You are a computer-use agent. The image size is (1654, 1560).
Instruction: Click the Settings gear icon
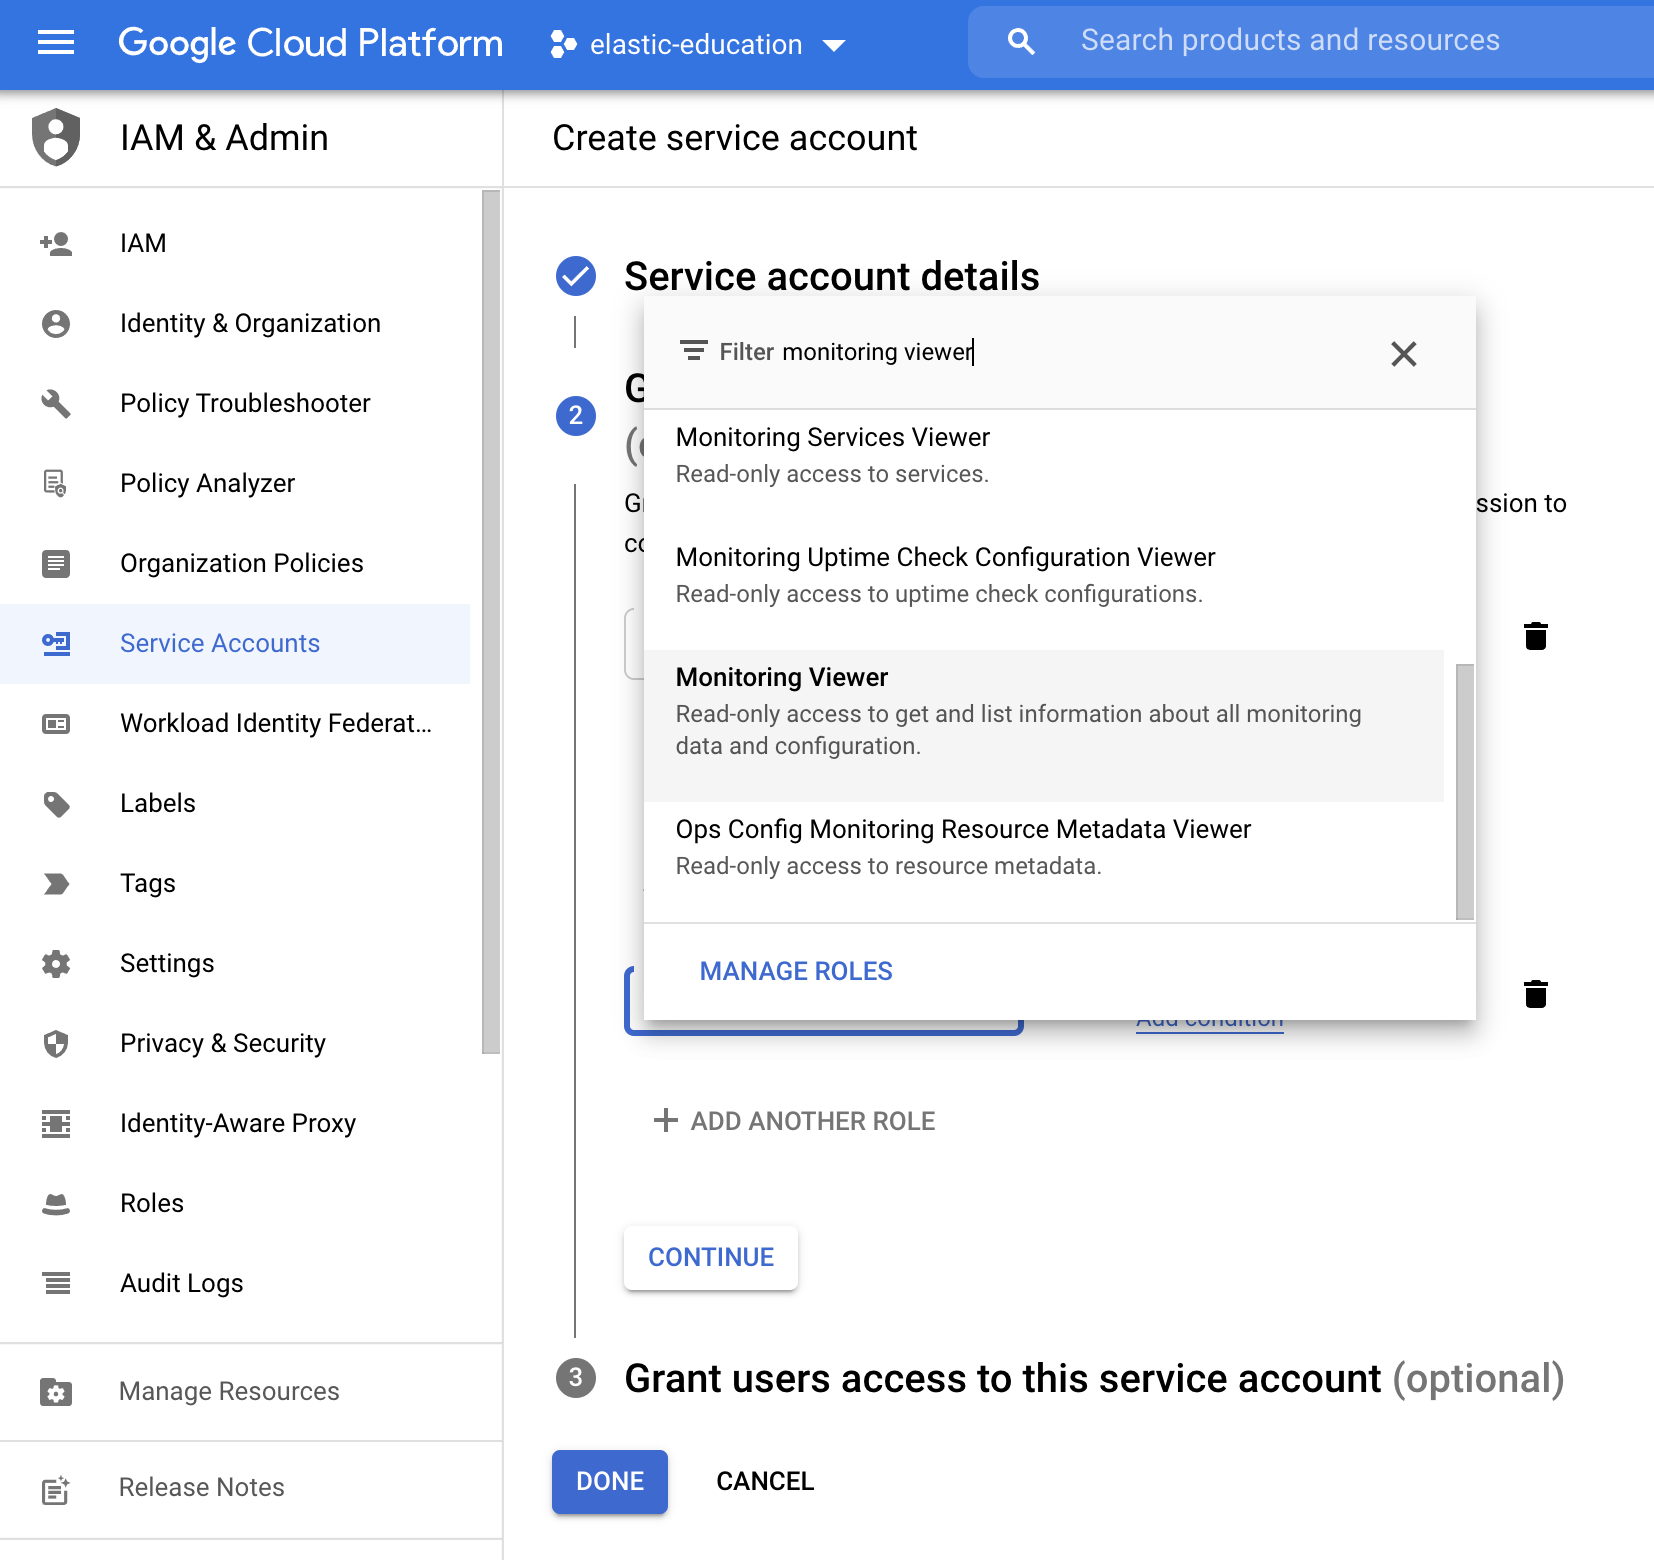(56, 963)
